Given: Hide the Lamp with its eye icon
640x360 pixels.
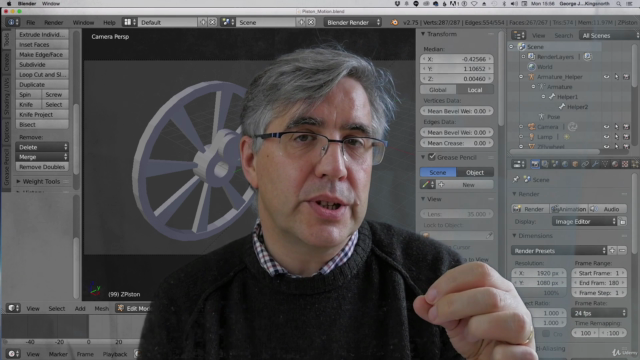Looking at the screenshot, I should (x=607, y=137).
